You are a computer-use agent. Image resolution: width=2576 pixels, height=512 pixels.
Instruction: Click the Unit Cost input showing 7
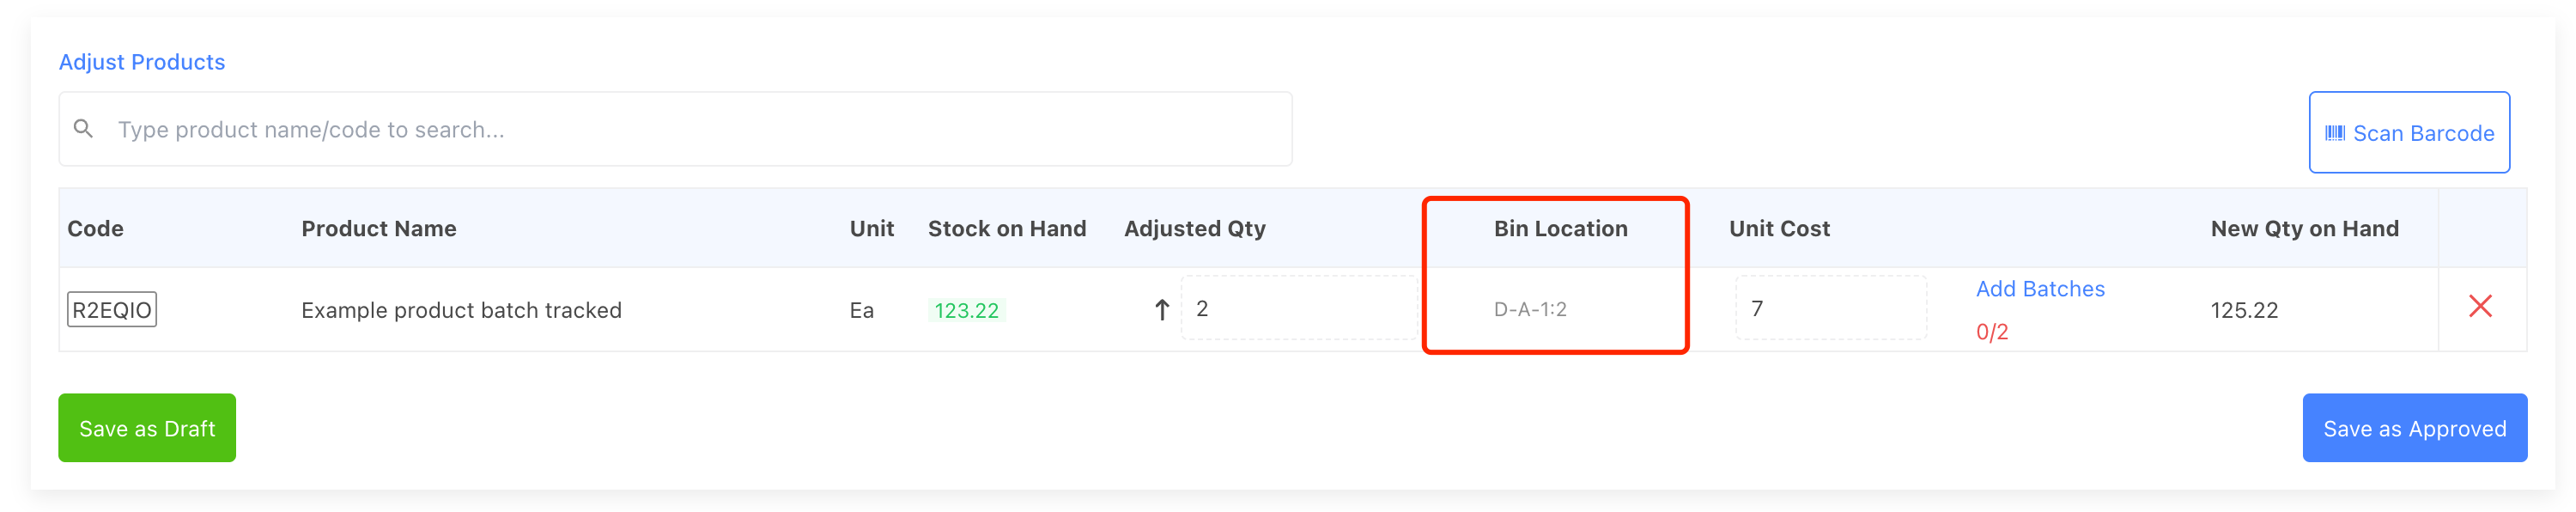1830,309
